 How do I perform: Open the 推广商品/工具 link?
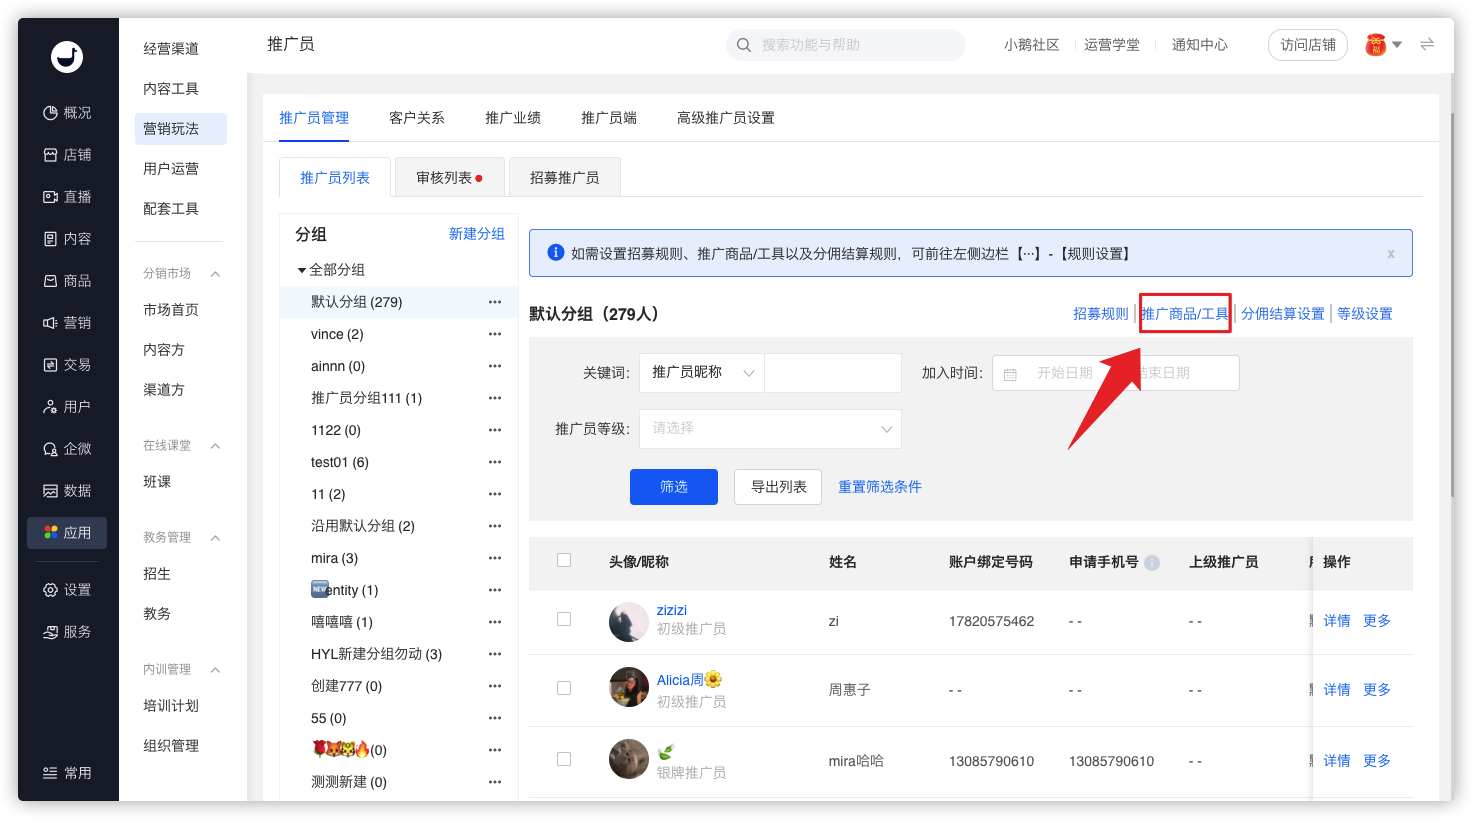[1185, 314]
